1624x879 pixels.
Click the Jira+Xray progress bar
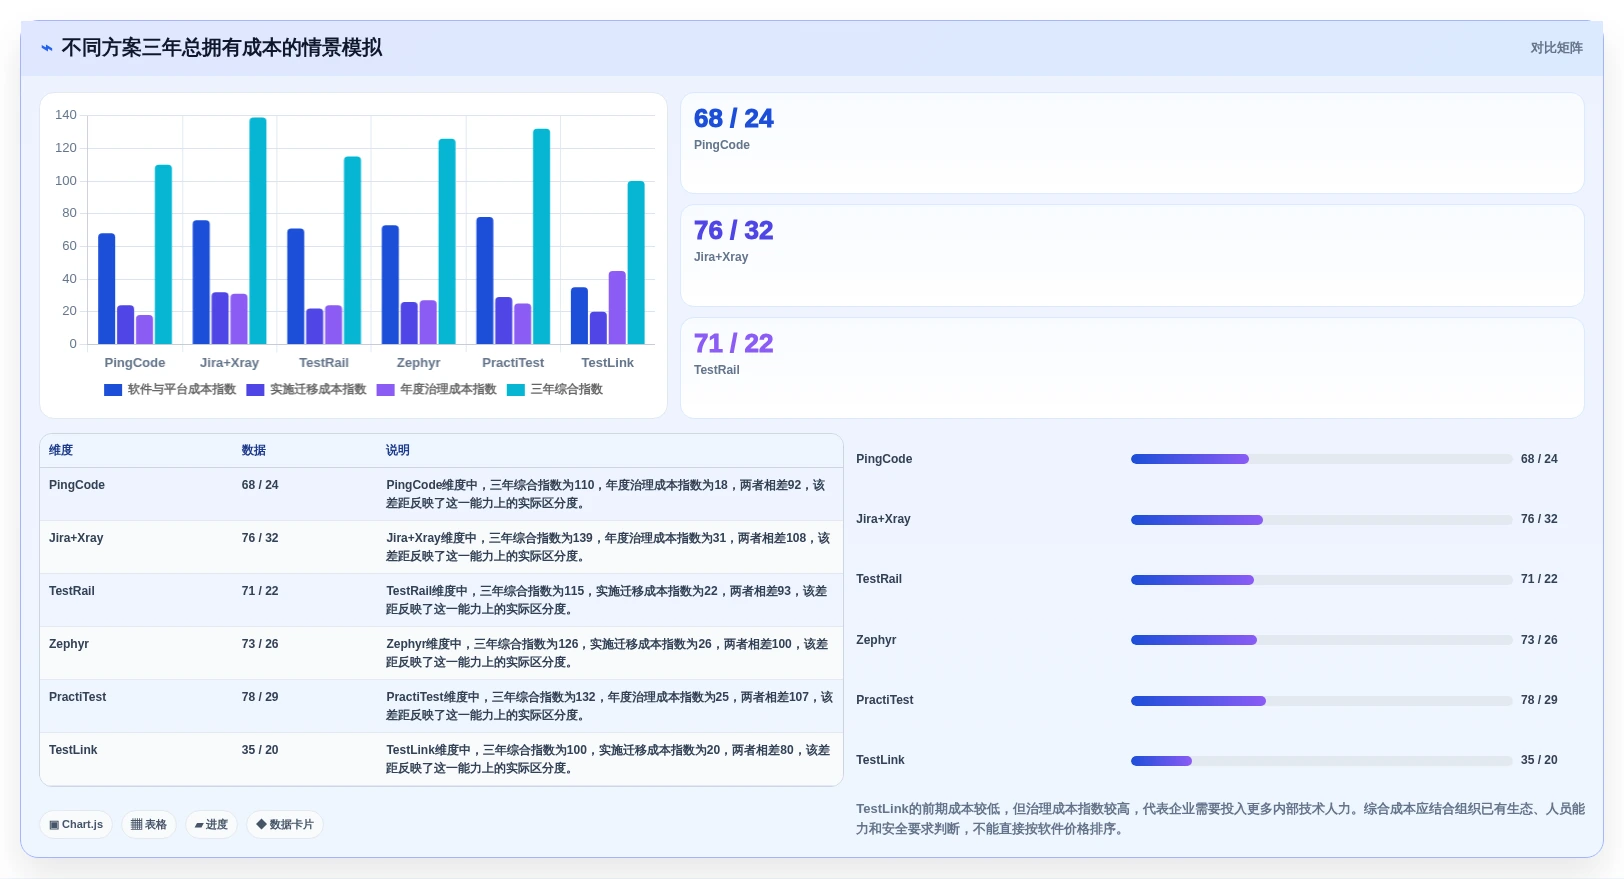click(x=1321, y=520)
